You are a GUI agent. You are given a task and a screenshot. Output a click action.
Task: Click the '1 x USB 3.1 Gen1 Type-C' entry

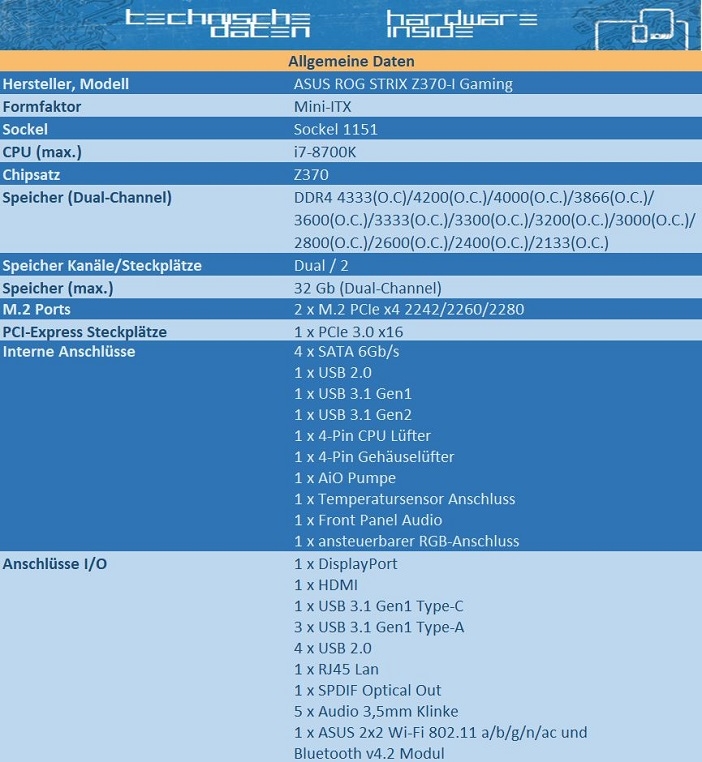pyautogui.click(x=378, y=606)
